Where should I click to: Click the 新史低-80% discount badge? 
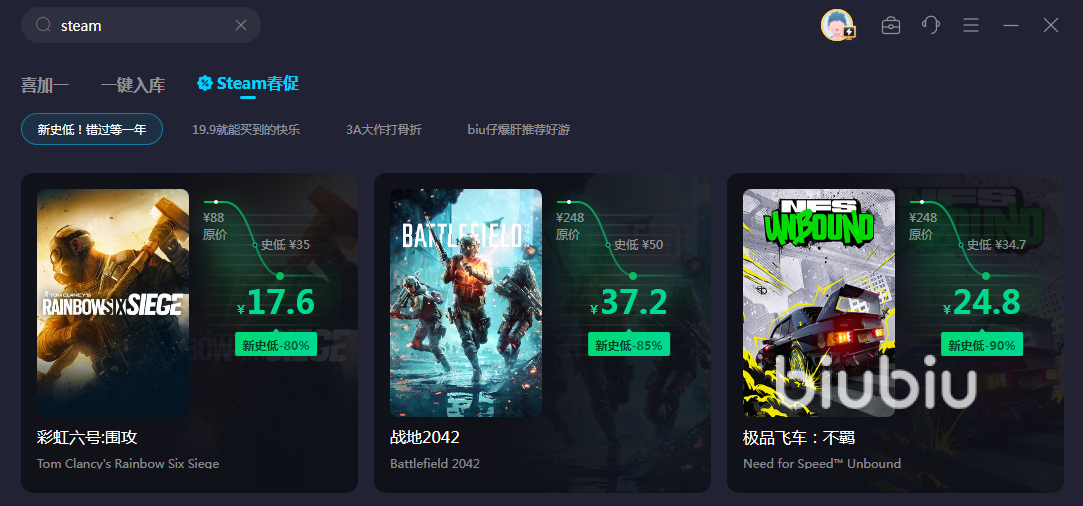(276, 345)
